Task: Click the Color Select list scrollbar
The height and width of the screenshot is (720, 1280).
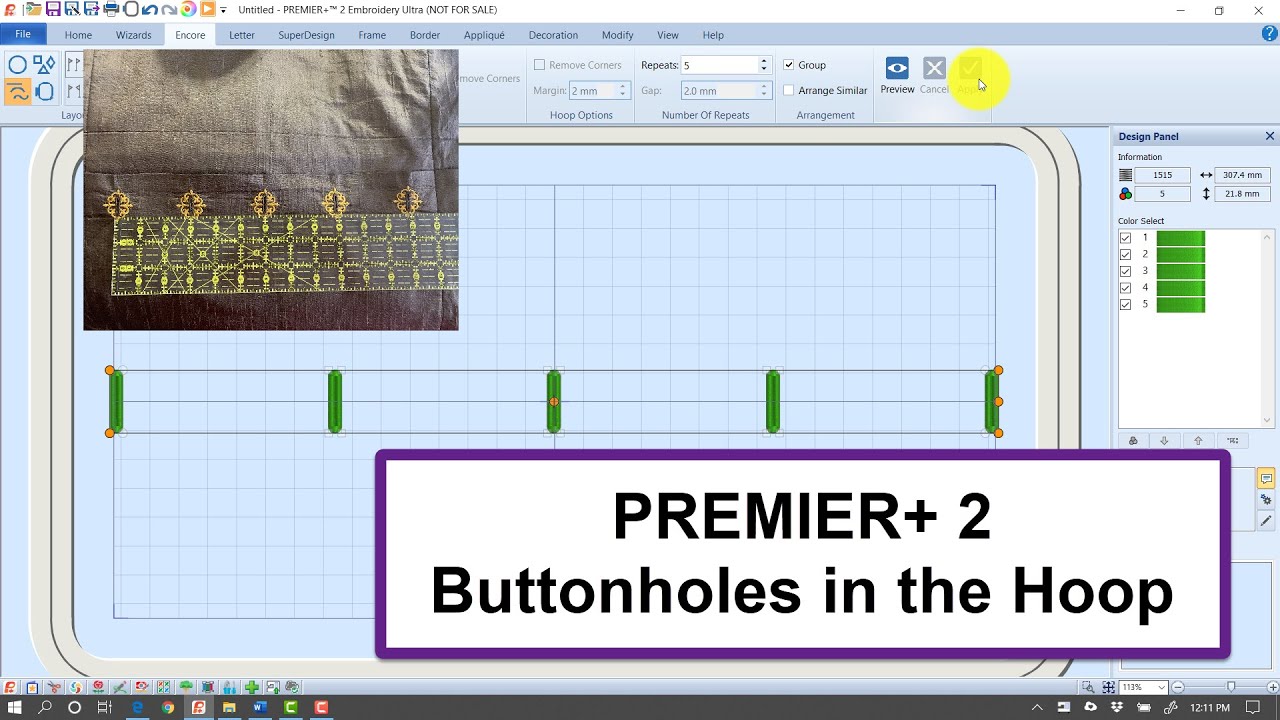Action: pos(1268,329)
